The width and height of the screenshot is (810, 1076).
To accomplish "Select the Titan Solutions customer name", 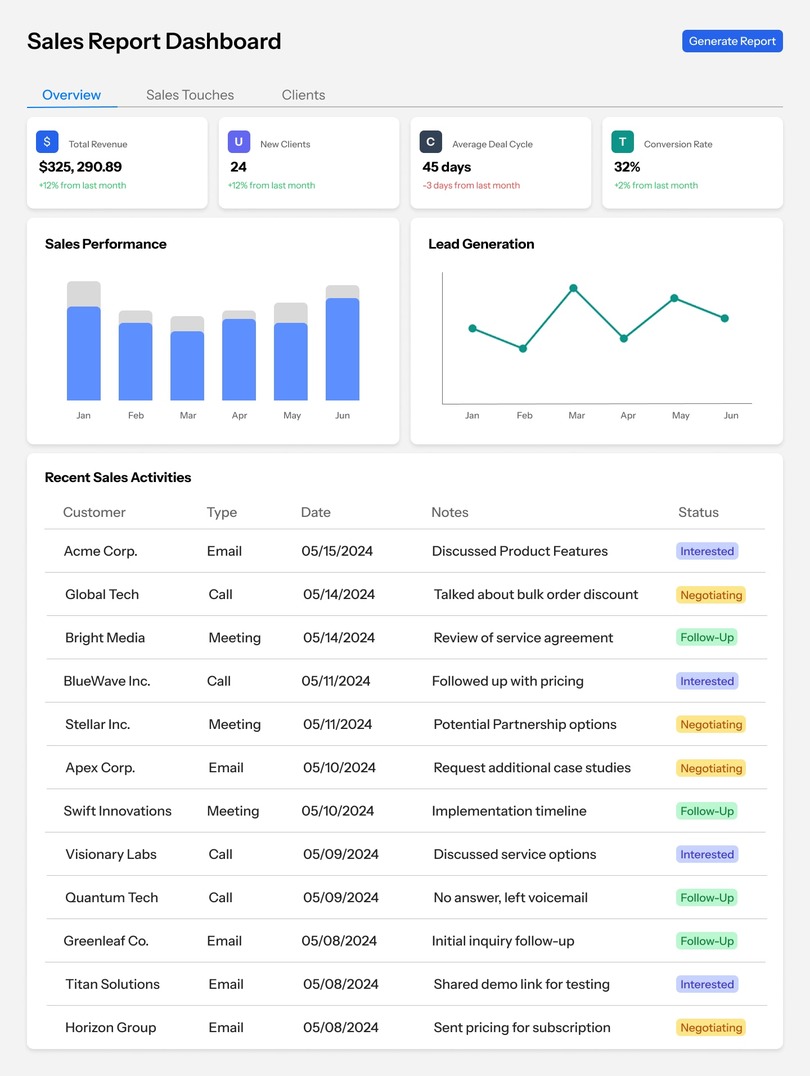I will pos(113,984).
